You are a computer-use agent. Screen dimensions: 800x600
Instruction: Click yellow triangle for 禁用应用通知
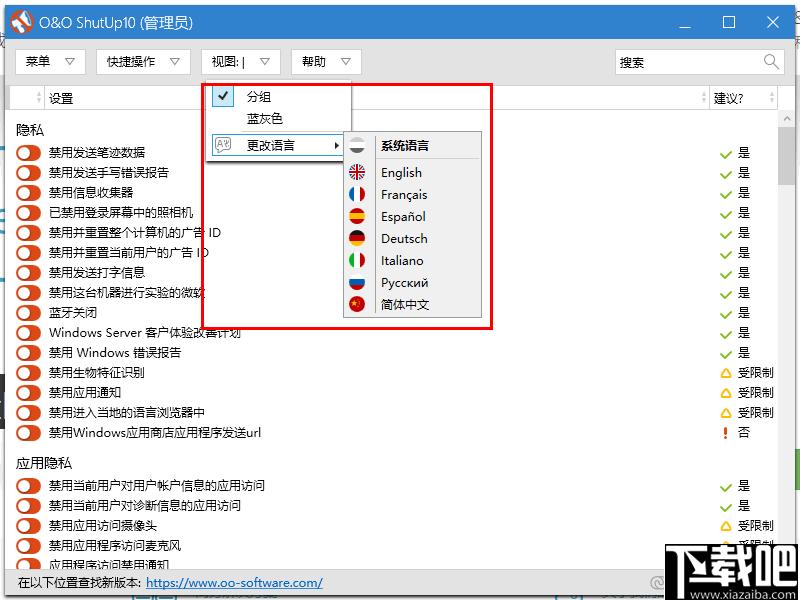[726, 393]
